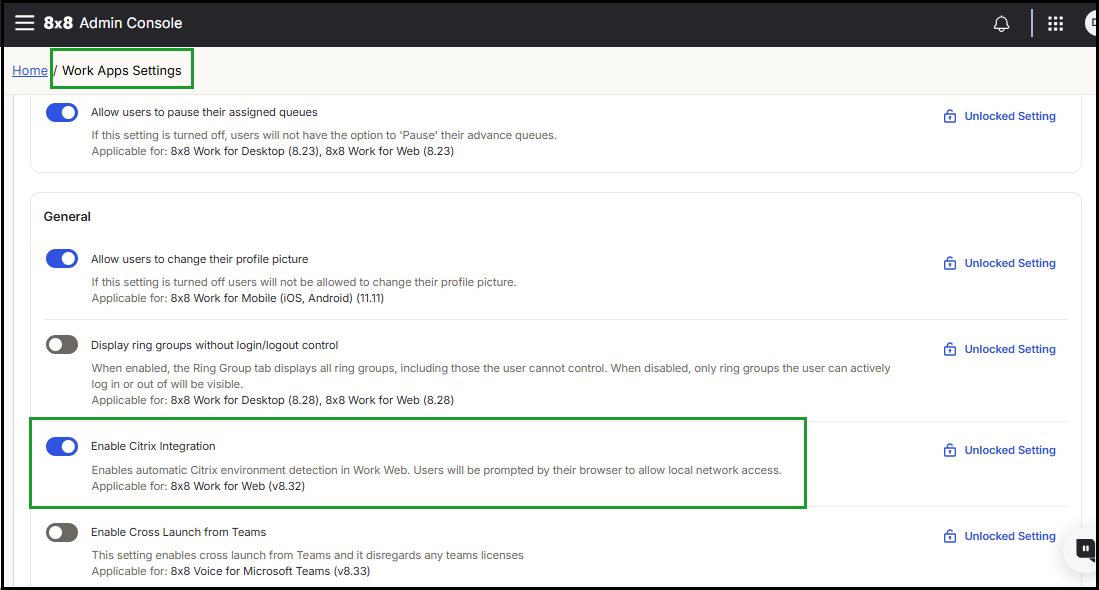Open the chat widget in corner
The width and height of the screenshot is (1099, 590).
(1084, 548)
